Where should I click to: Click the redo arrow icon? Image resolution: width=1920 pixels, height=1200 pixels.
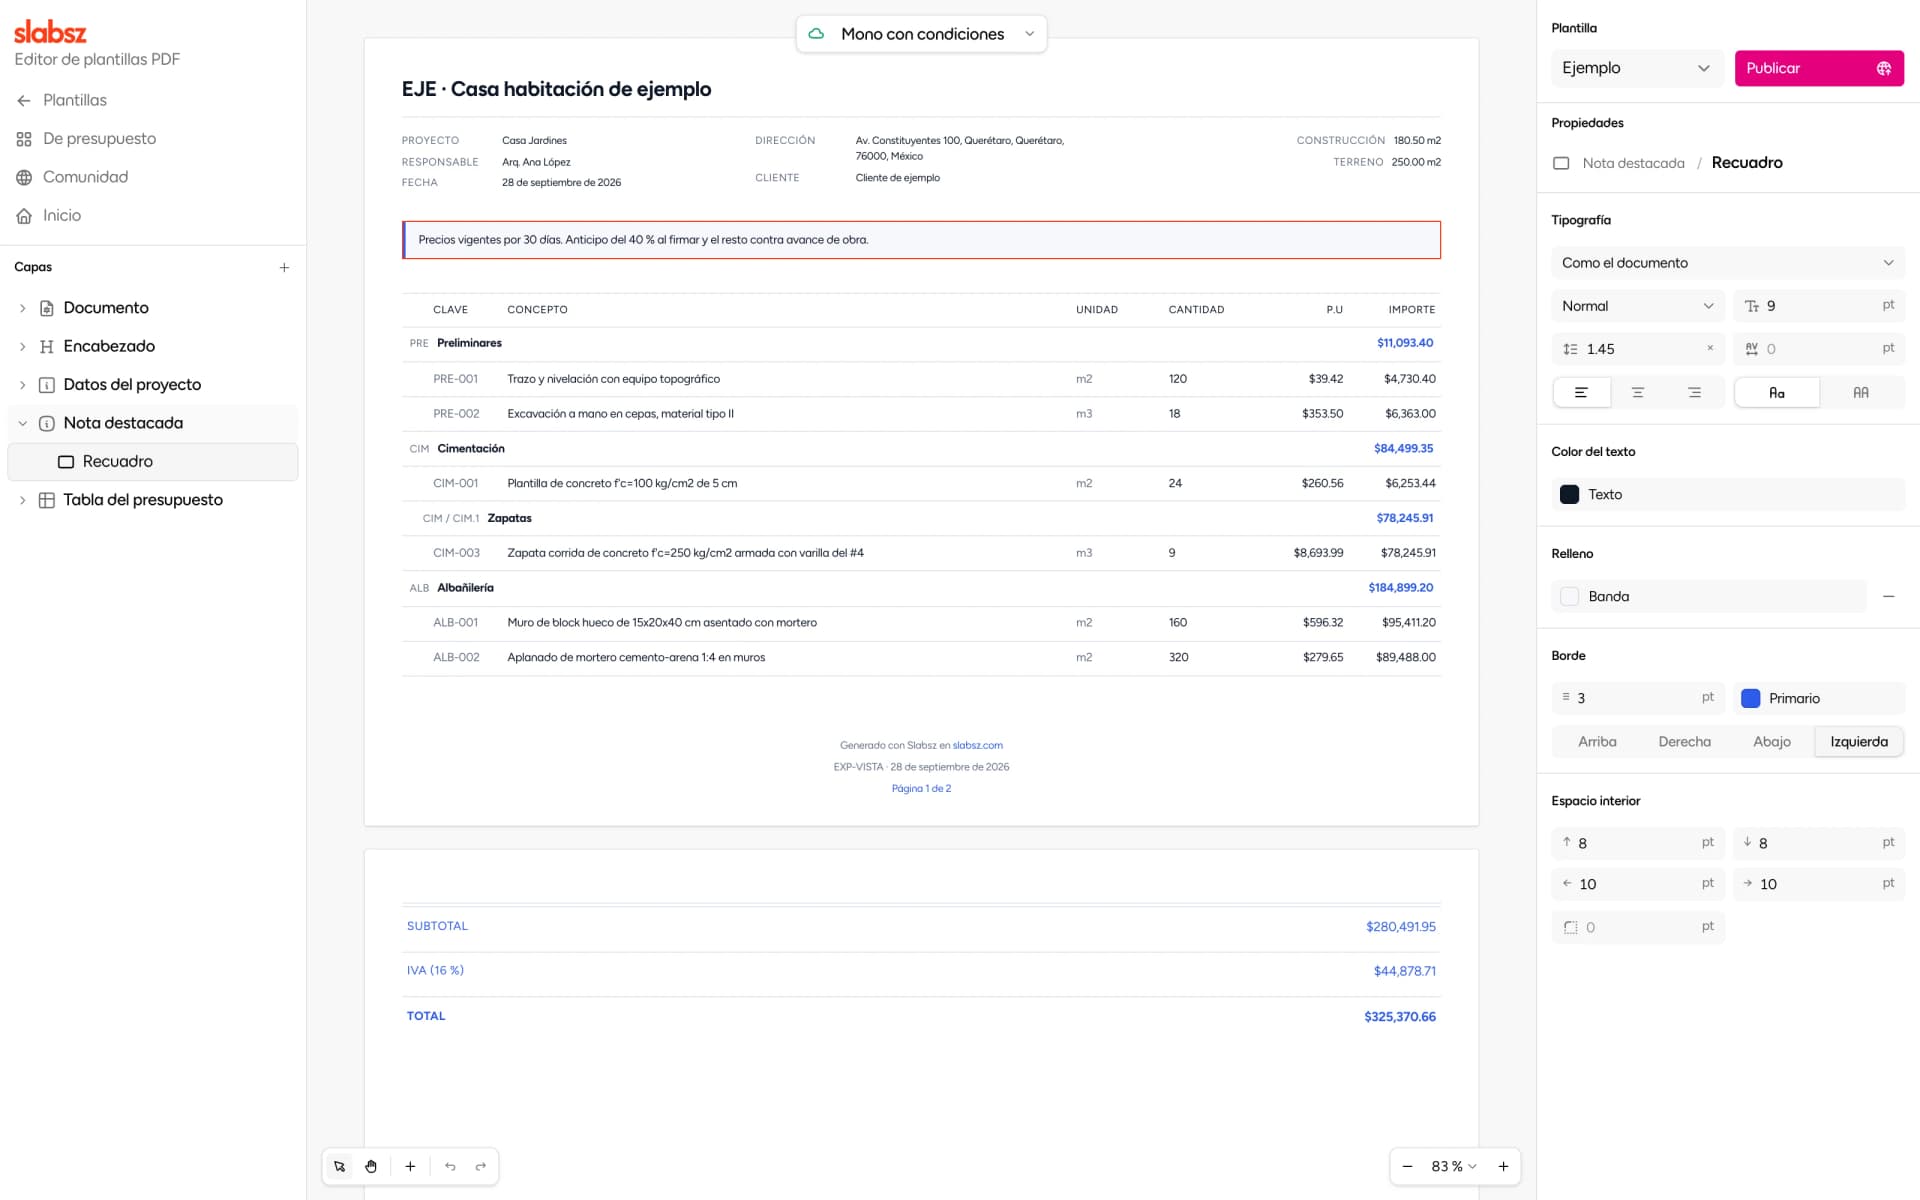pos(481,1166)
